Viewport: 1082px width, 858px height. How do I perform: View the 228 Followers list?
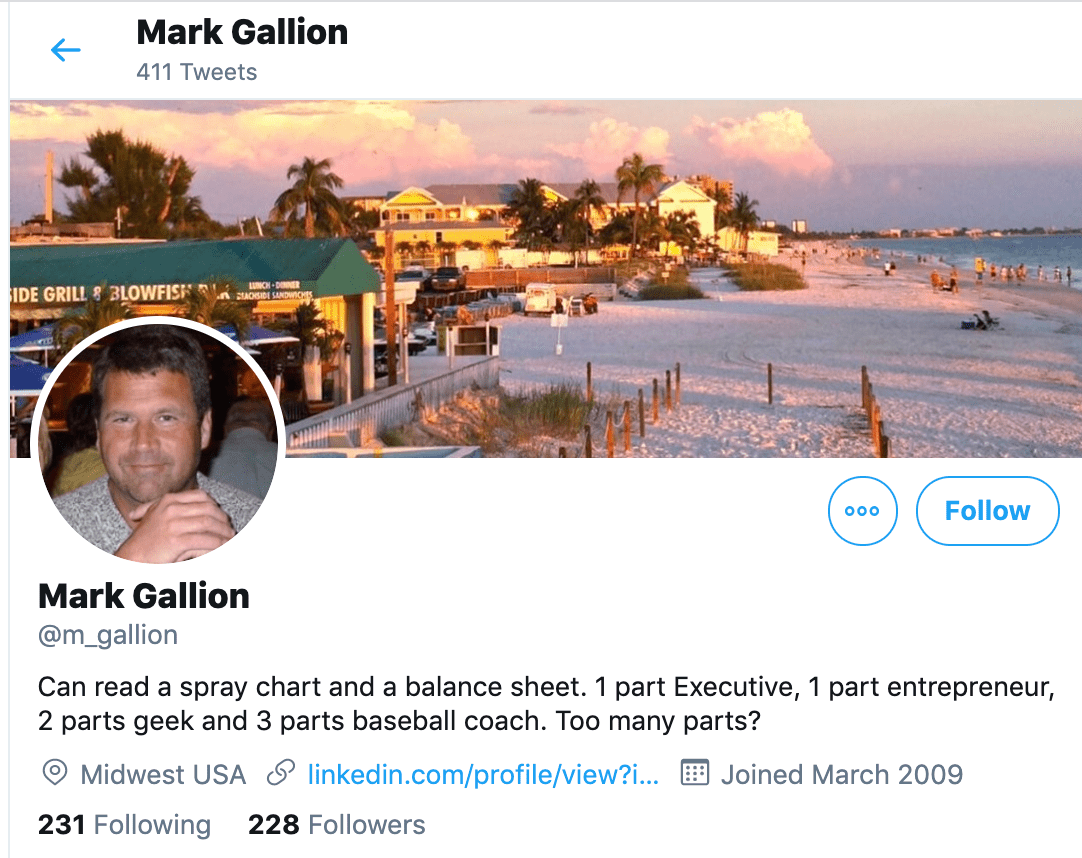(336, 825)
